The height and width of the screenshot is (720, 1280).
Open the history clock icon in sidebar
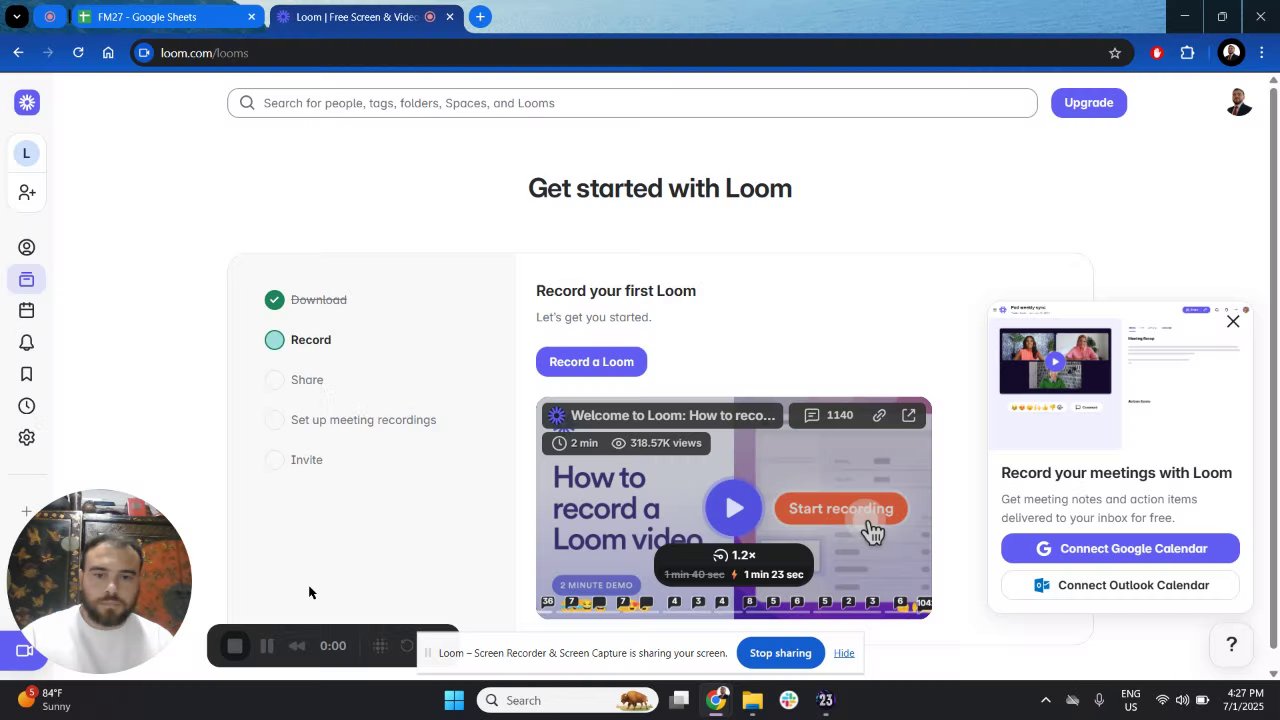[x=27, y=406]
